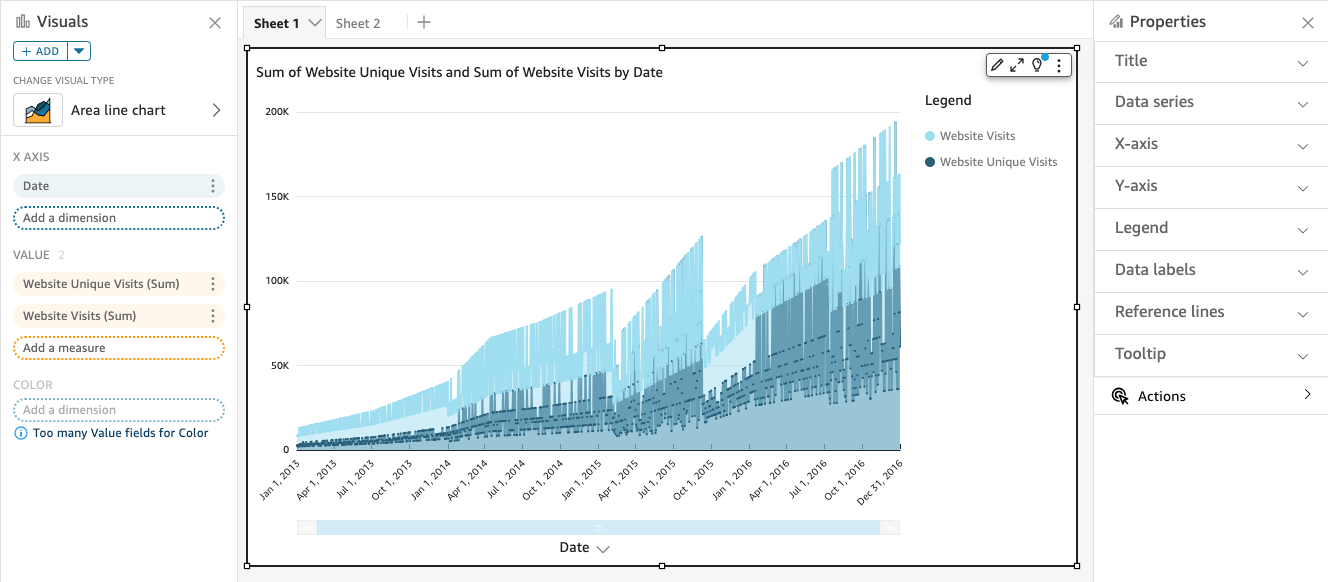Open the visual's three-dot options menu
1328x582 pixels.
1059,65
